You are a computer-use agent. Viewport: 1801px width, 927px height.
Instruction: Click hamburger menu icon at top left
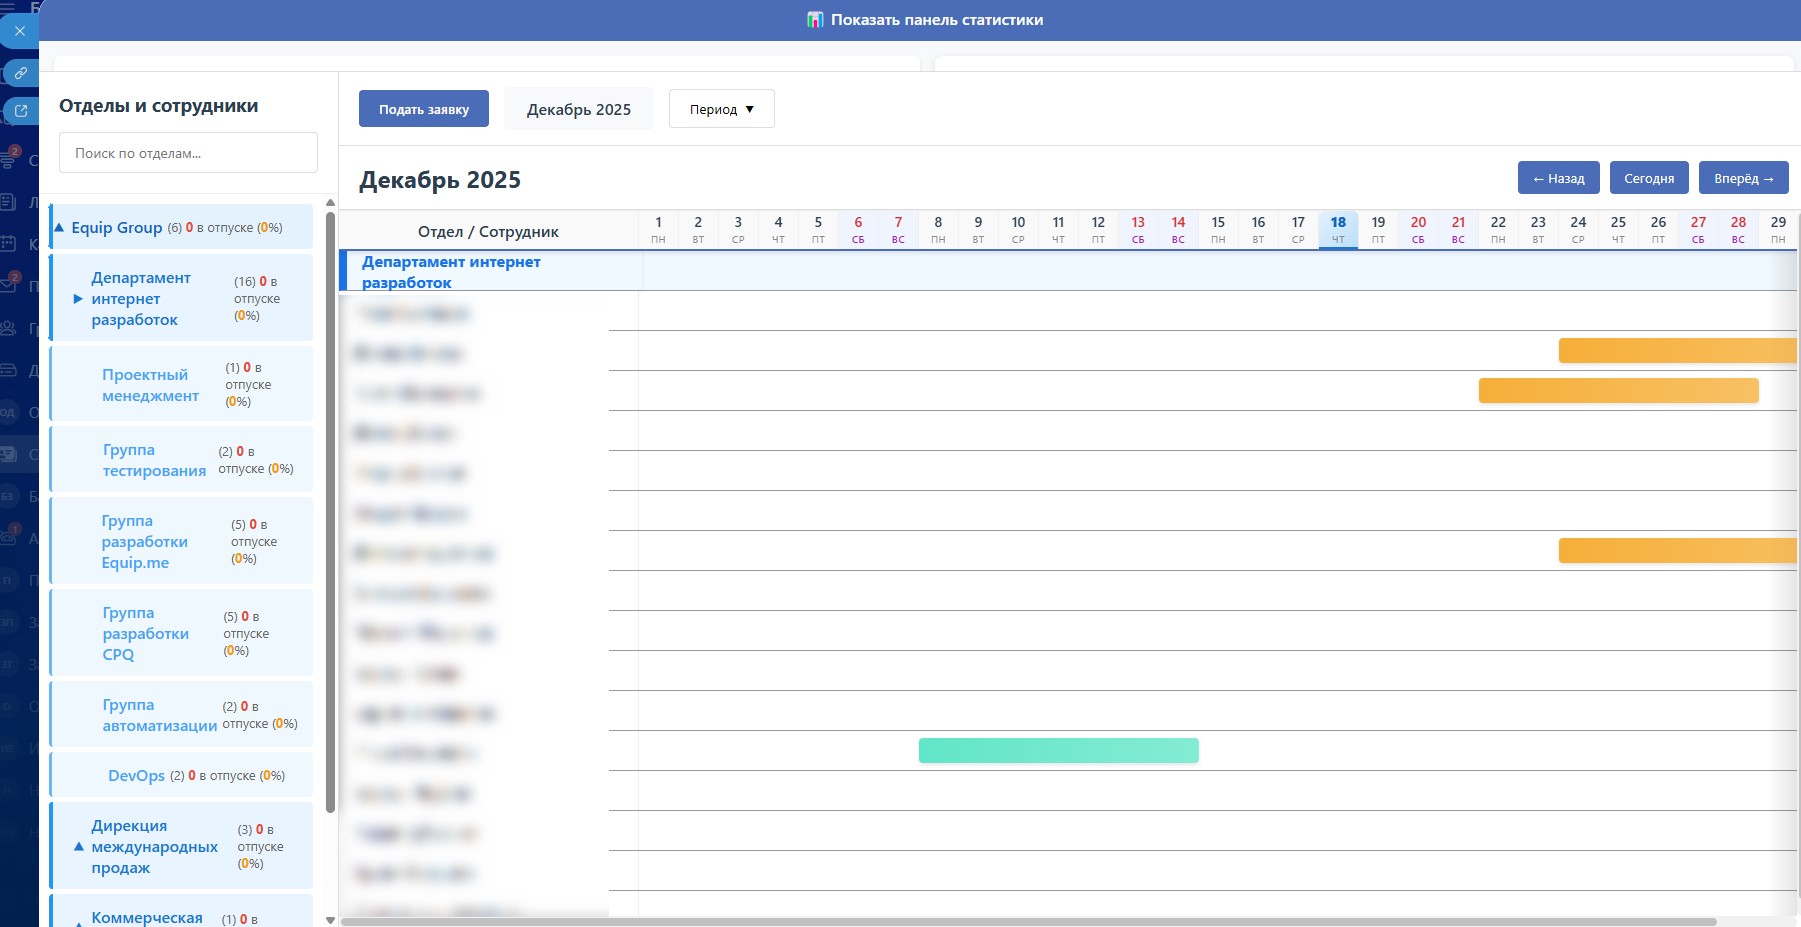[8, 7]
